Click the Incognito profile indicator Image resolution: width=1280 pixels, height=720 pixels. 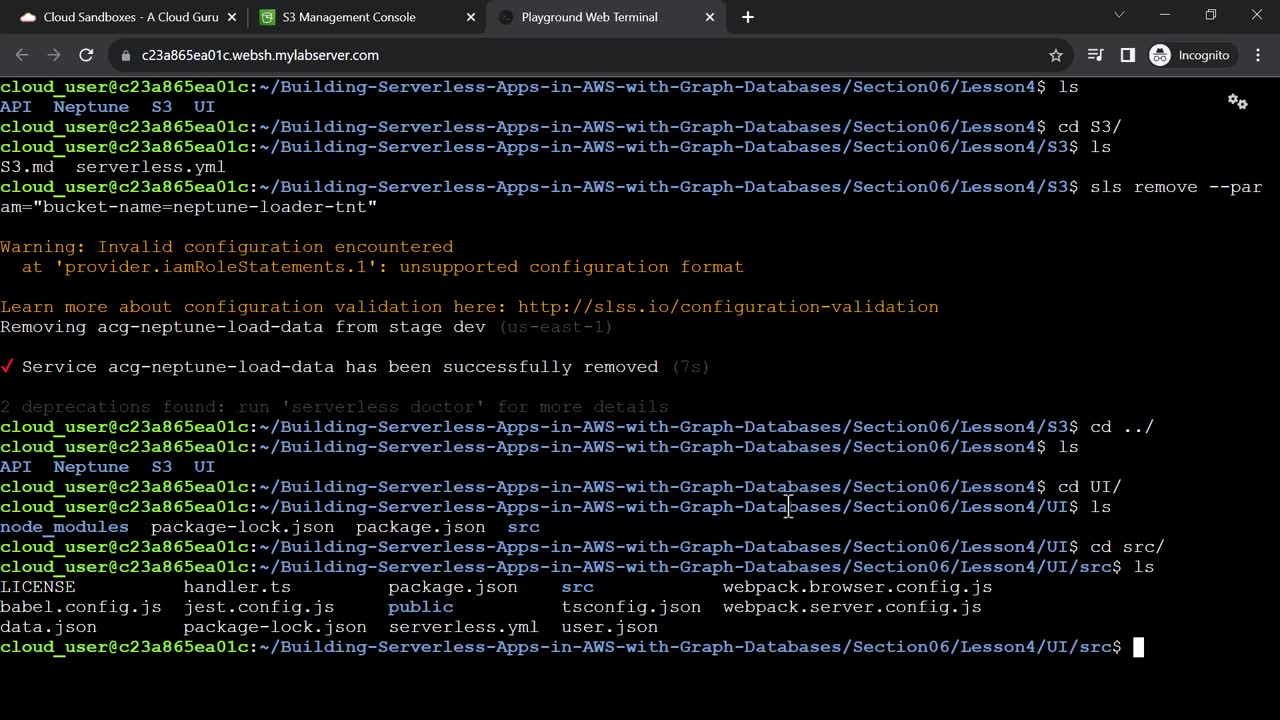(x=1190, y=55)
